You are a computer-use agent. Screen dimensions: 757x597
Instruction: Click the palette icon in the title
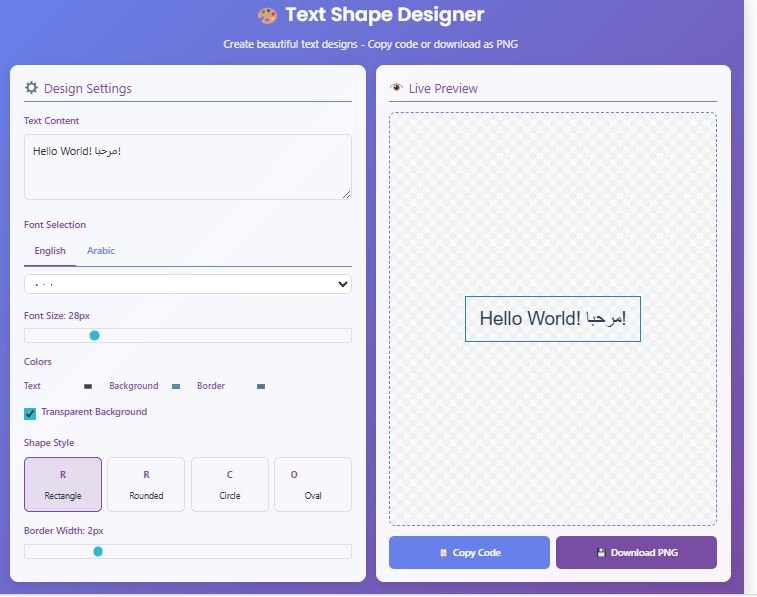coord(267,15)
